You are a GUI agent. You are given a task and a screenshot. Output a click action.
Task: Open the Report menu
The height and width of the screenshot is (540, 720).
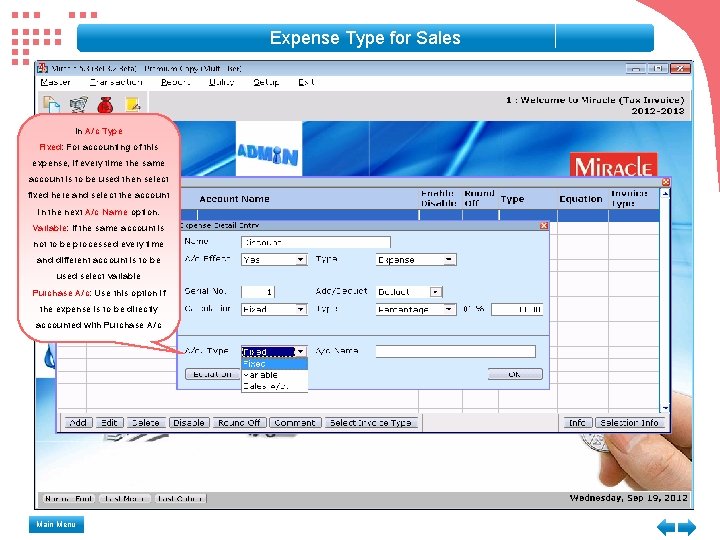point(175,82)
